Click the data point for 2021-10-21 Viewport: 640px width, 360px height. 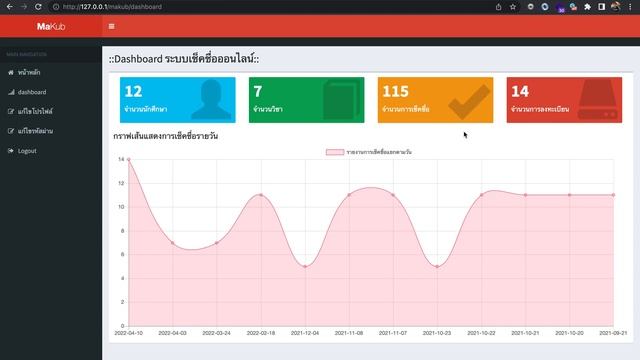coord(525,195)
